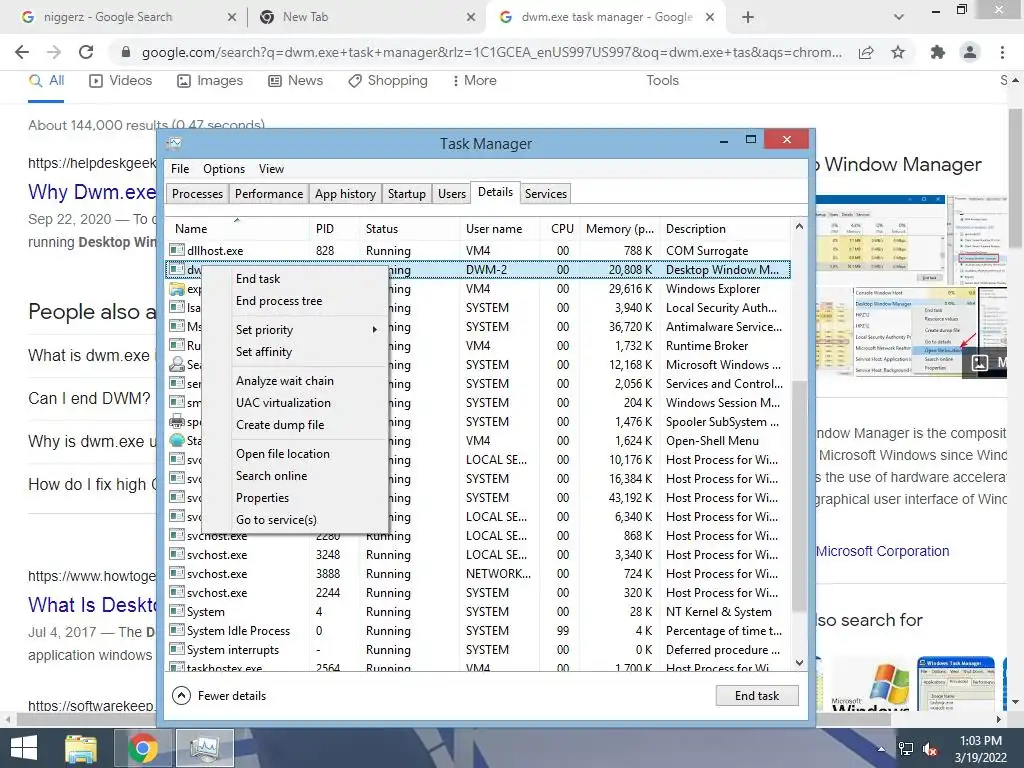1024x768 pixels.
Task: Sort by the Memory column header
Action: [x=620, y=229]
